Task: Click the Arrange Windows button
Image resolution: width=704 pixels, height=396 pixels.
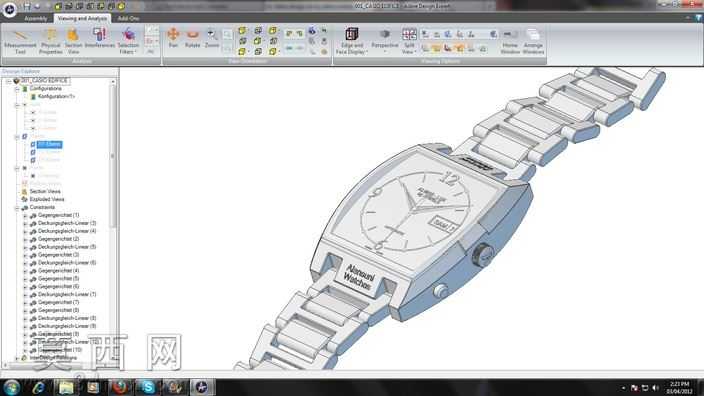Action: (x=533, y=41)
